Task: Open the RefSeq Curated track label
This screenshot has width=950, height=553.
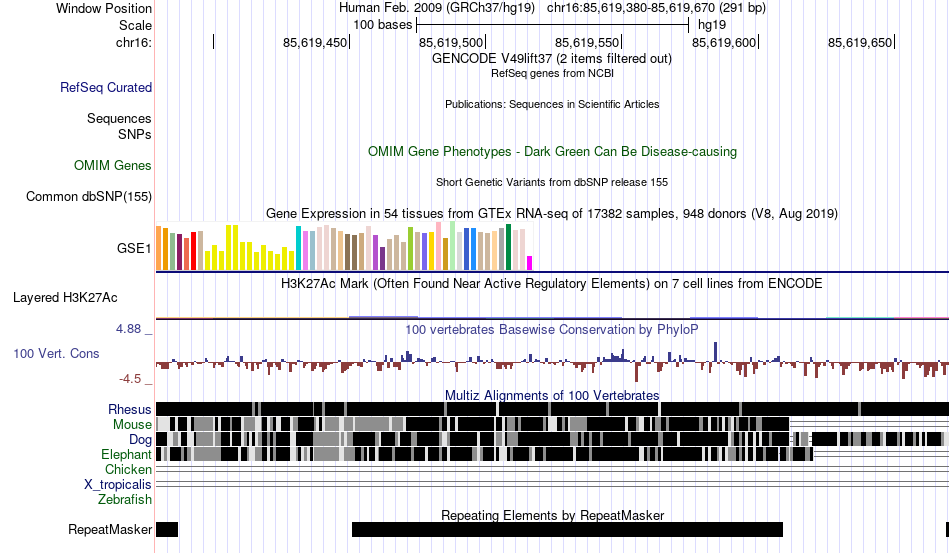Action: coord(106,87)
